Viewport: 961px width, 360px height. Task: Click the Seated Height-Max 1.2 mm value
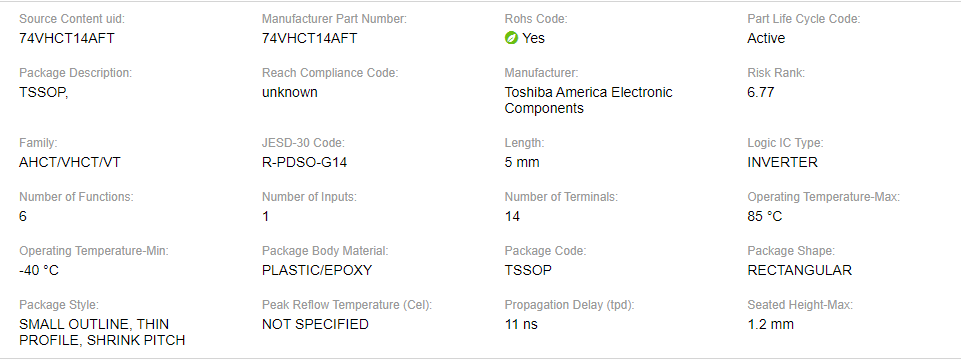[770, 324]
